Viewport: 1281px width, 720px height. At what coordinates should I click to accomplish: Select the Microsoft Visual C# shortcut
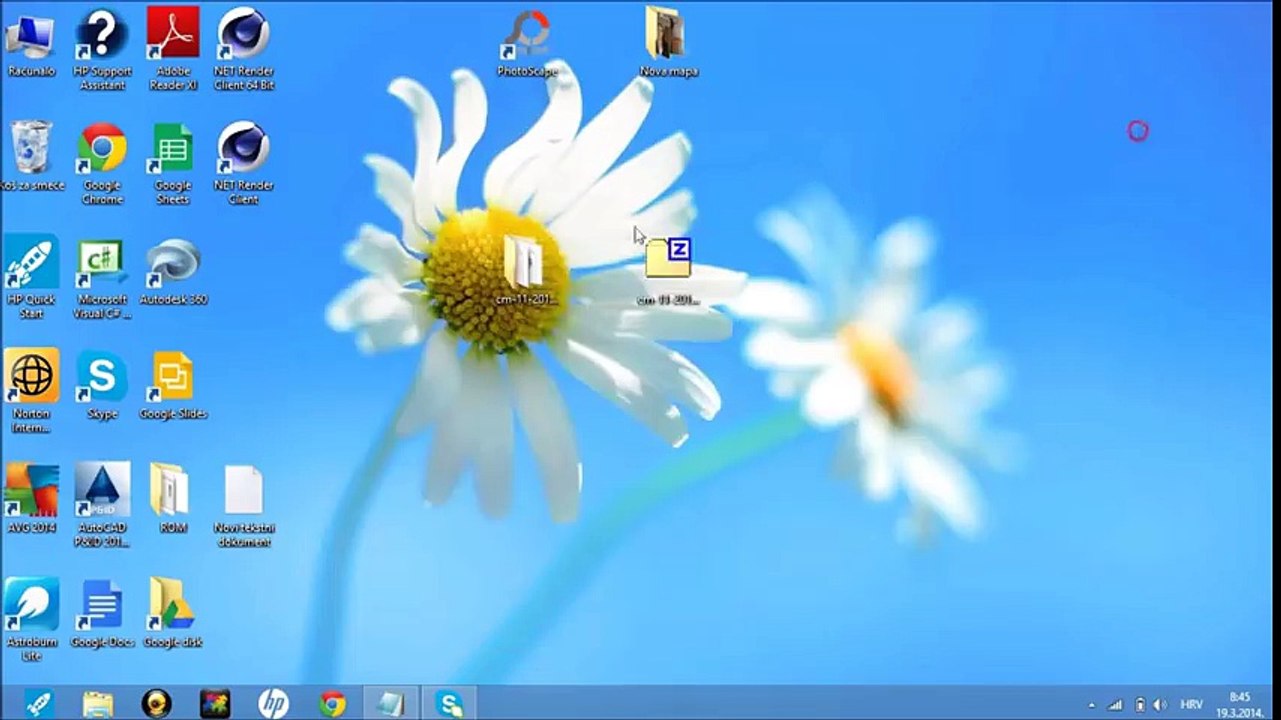102,277
